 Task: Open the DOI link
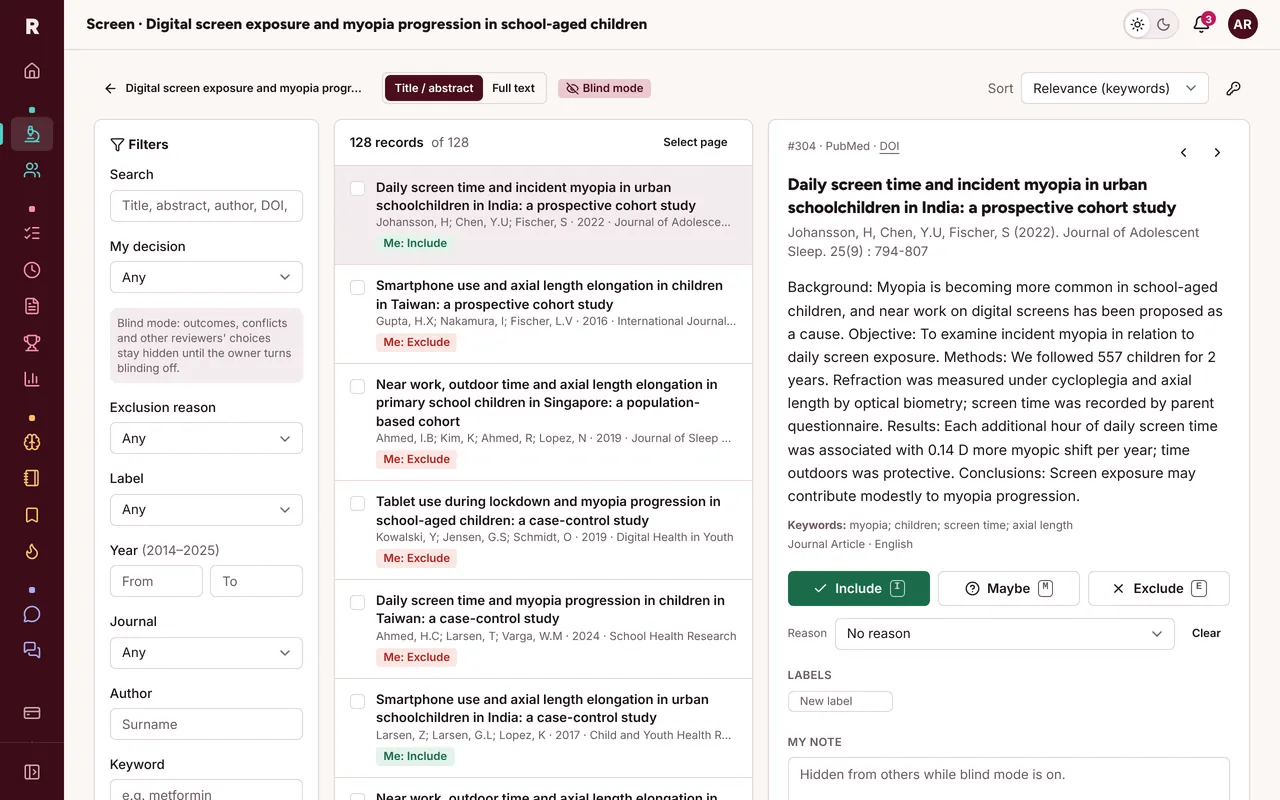point(889,146)
